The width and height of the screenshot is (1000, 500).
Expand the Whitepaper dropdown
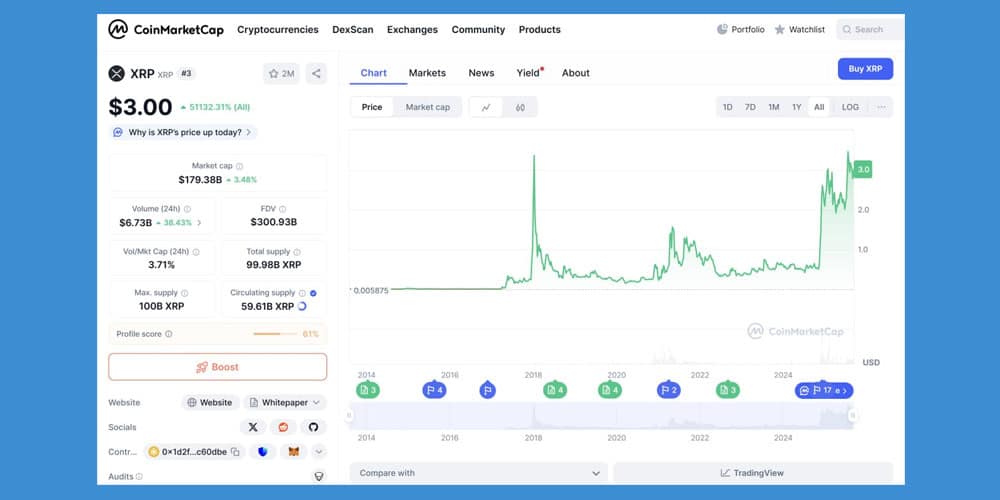(x=286, y=402)
